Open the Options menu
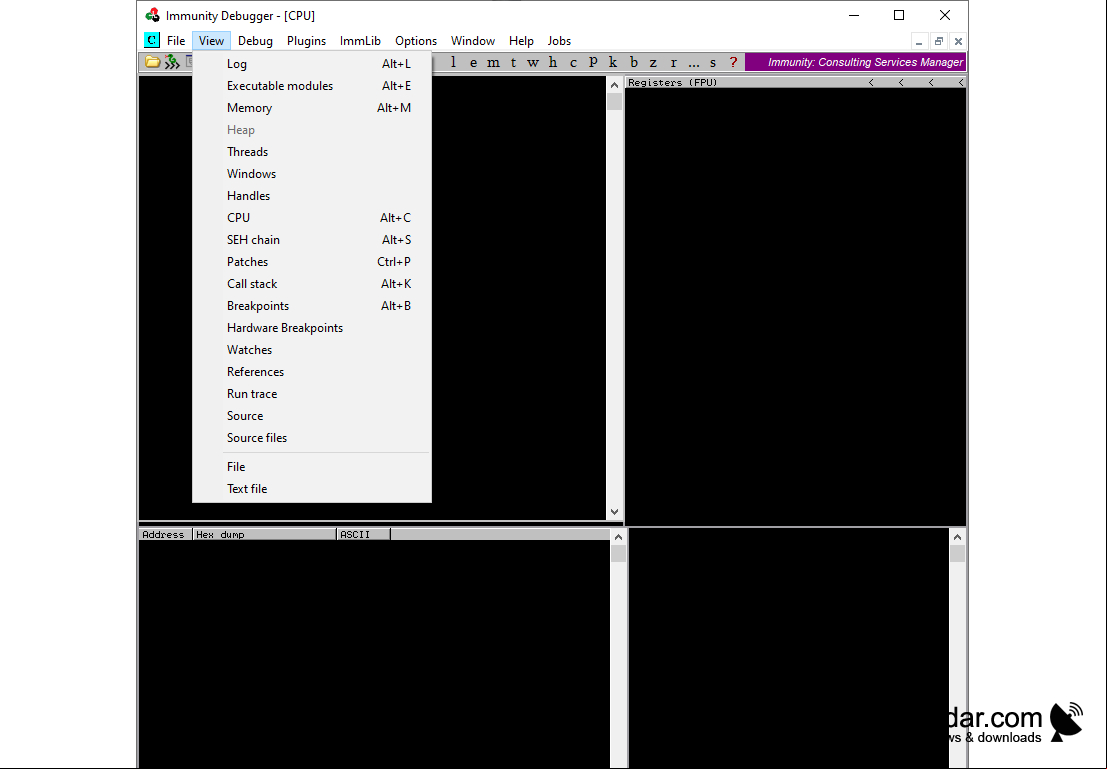Screen dimensions: 1107x769 (x=416, y=41)
